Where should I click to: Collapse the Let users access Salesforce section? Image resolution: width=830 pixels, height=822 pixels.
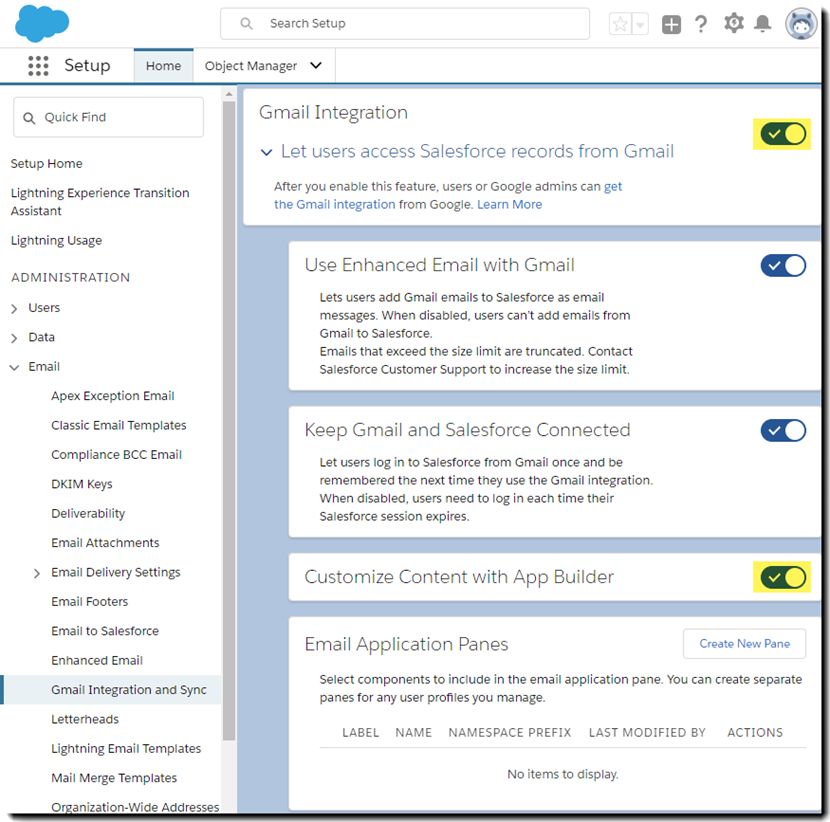[x=266, y=152]
